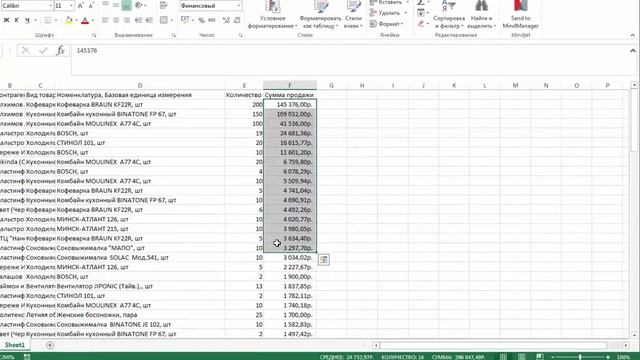Select column D header

(140, 85)
